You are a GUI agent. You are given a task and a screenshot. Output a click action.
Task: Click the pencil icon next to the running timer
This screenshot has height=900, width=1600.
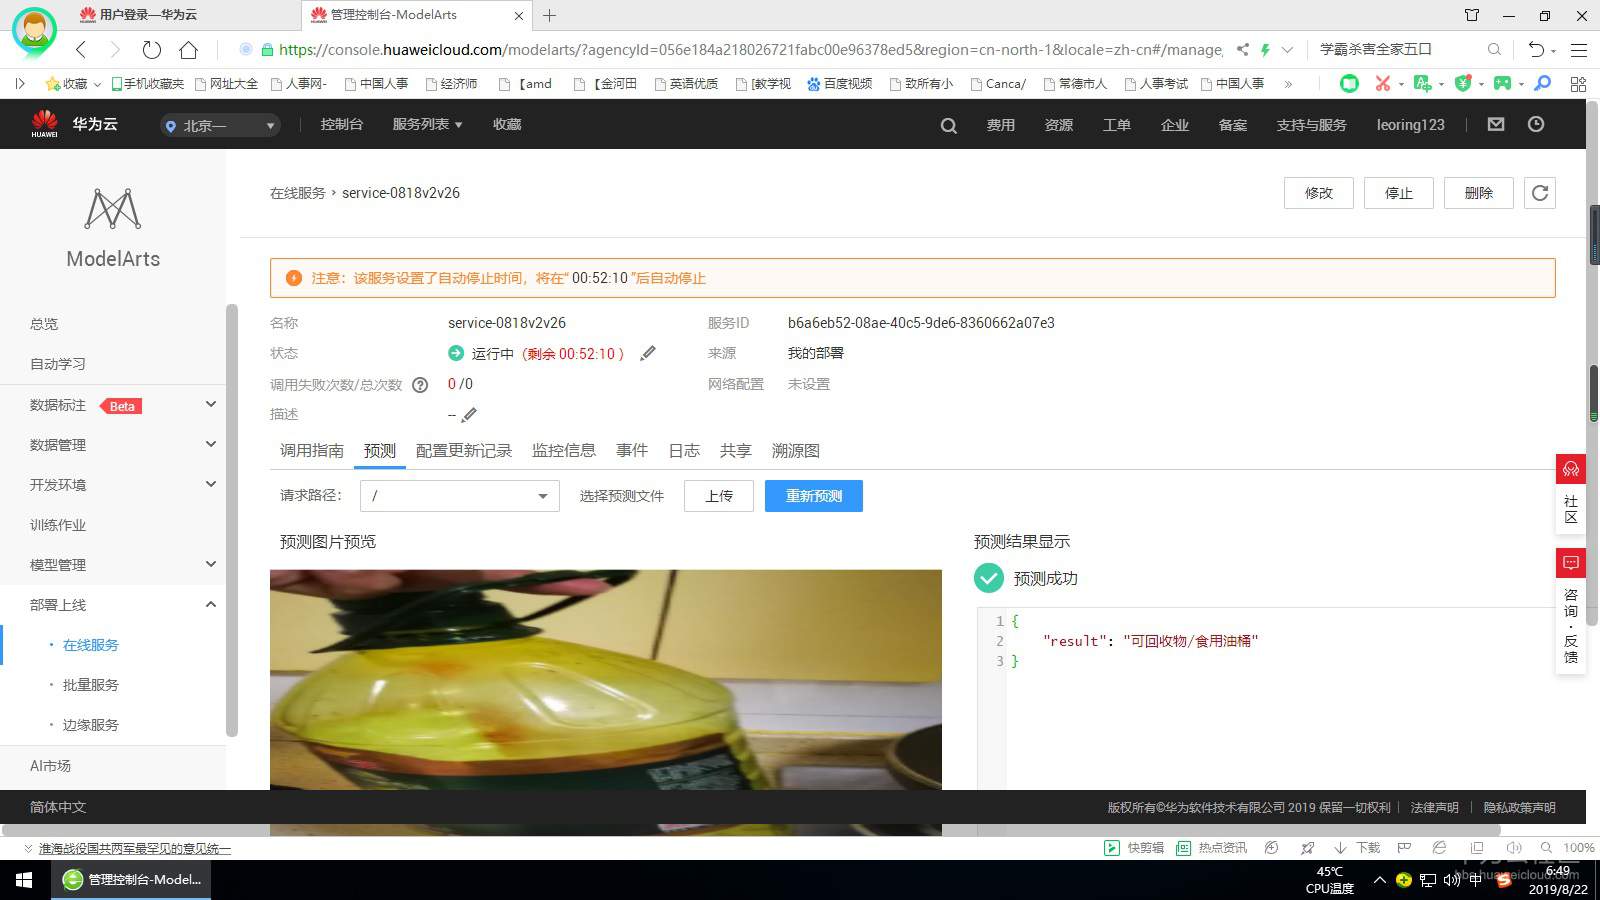648,353
